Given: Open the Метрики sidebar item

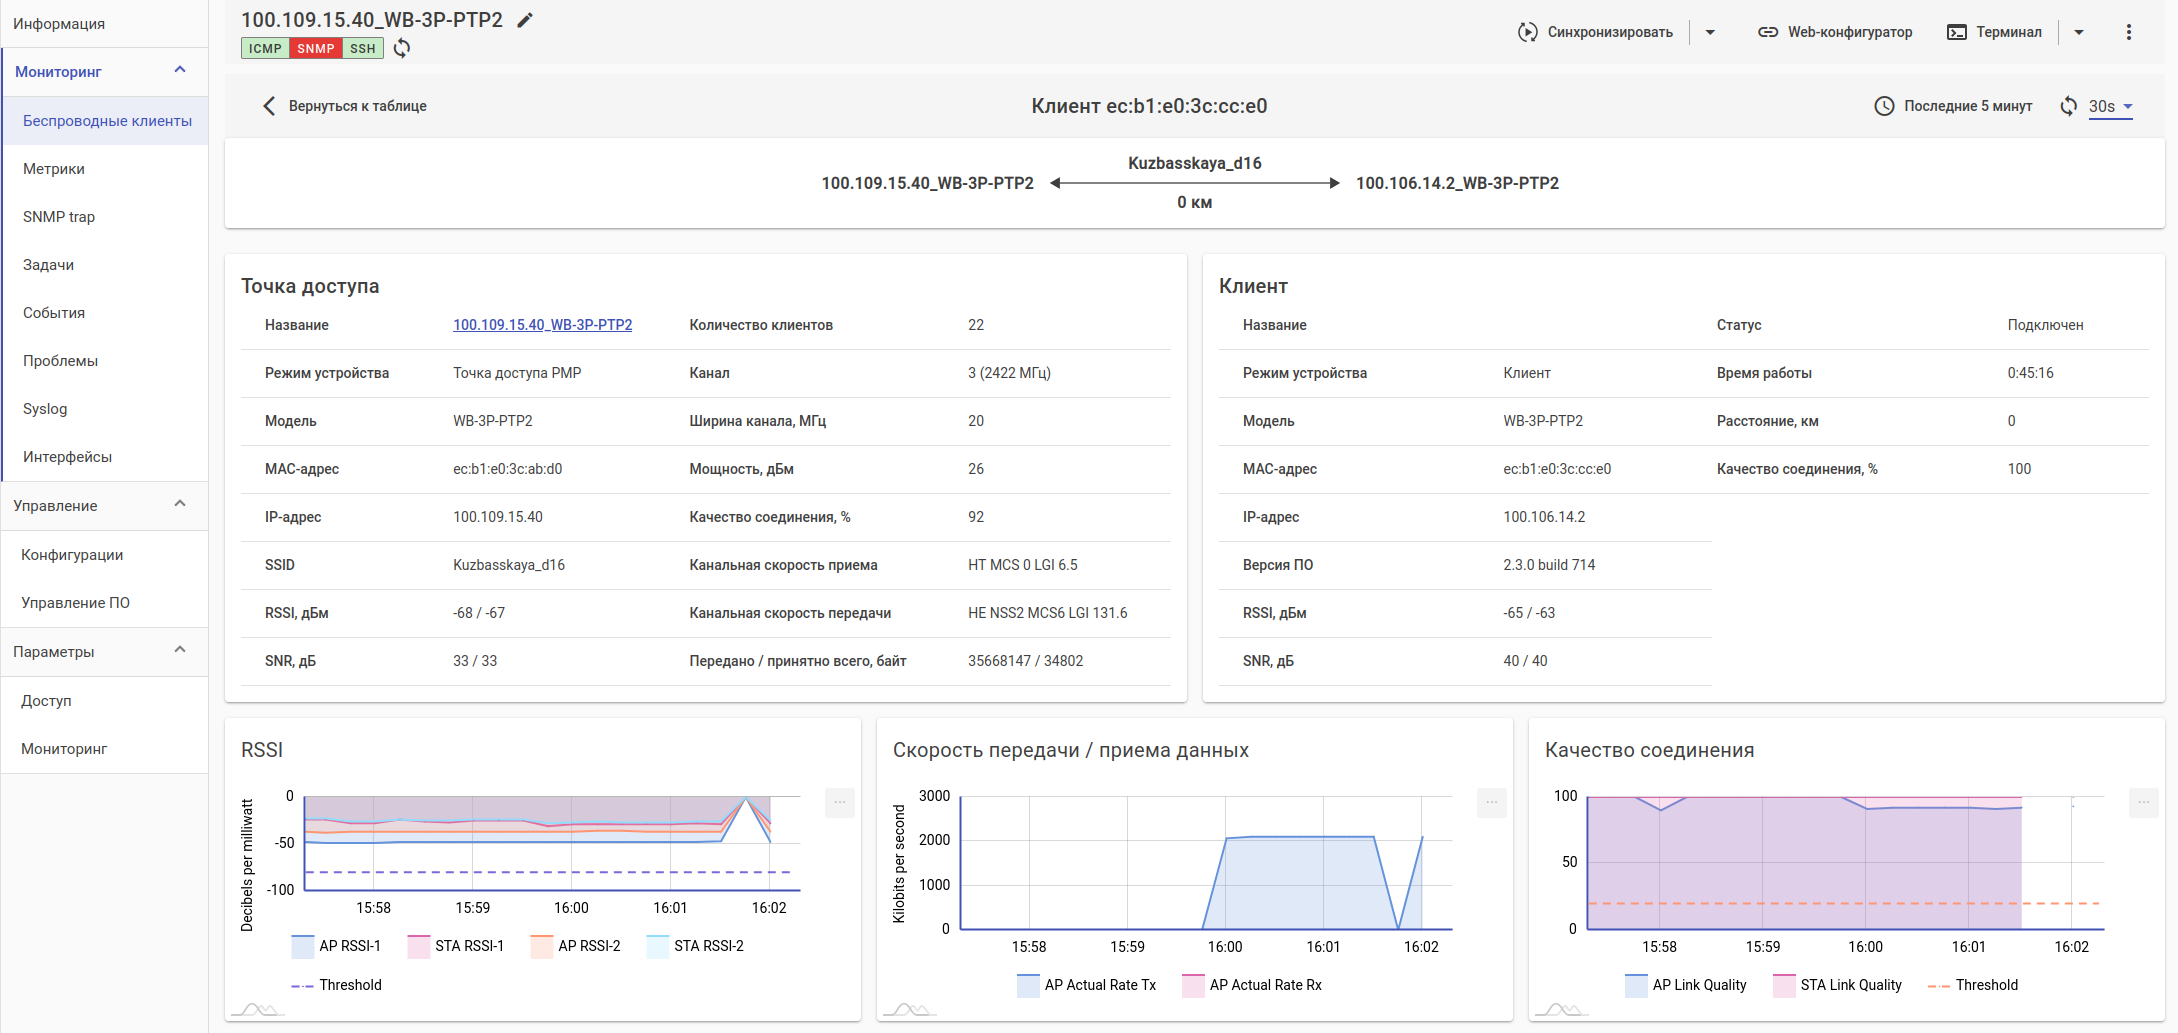Looking at the screenshot, I should pos(54,169).
